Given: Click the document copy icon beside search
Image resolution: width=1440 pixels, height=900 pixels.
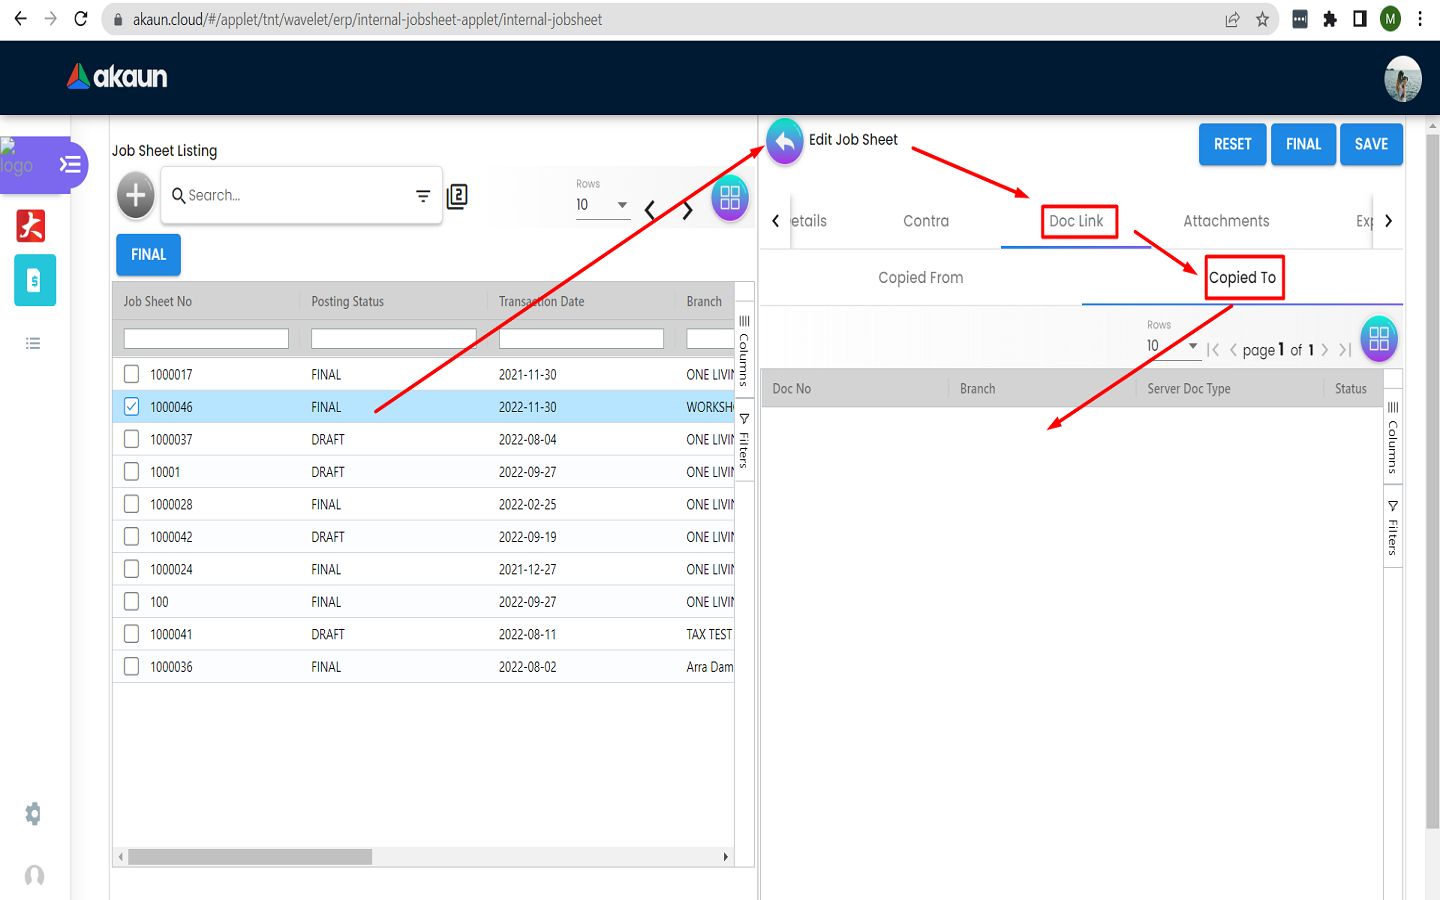Looking at the screenshot, I should pyautogui.click(x=457, y=196).
